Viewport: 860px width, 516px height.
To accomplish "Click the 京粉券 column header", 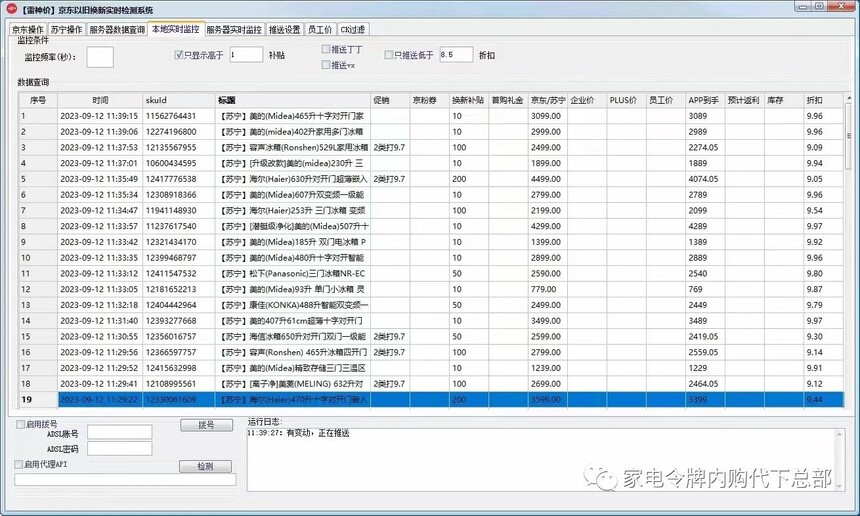I will click(x=430, y=100).
